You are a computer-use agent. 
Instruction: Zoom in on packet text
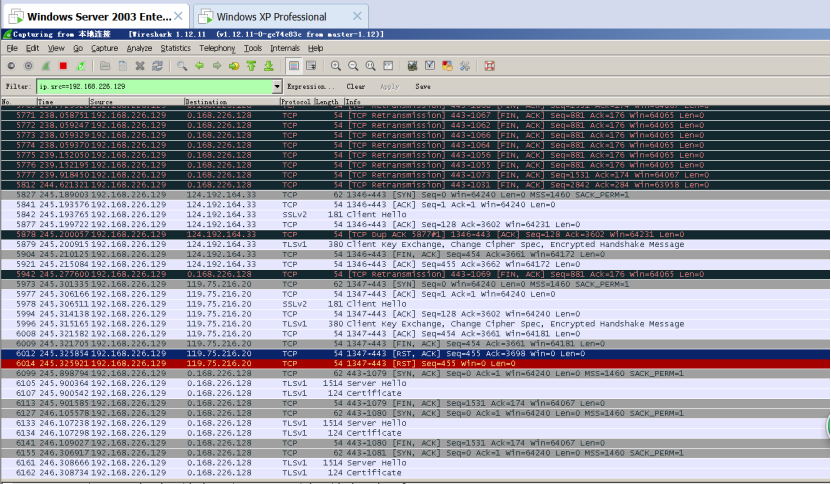[x=335, y=66]
